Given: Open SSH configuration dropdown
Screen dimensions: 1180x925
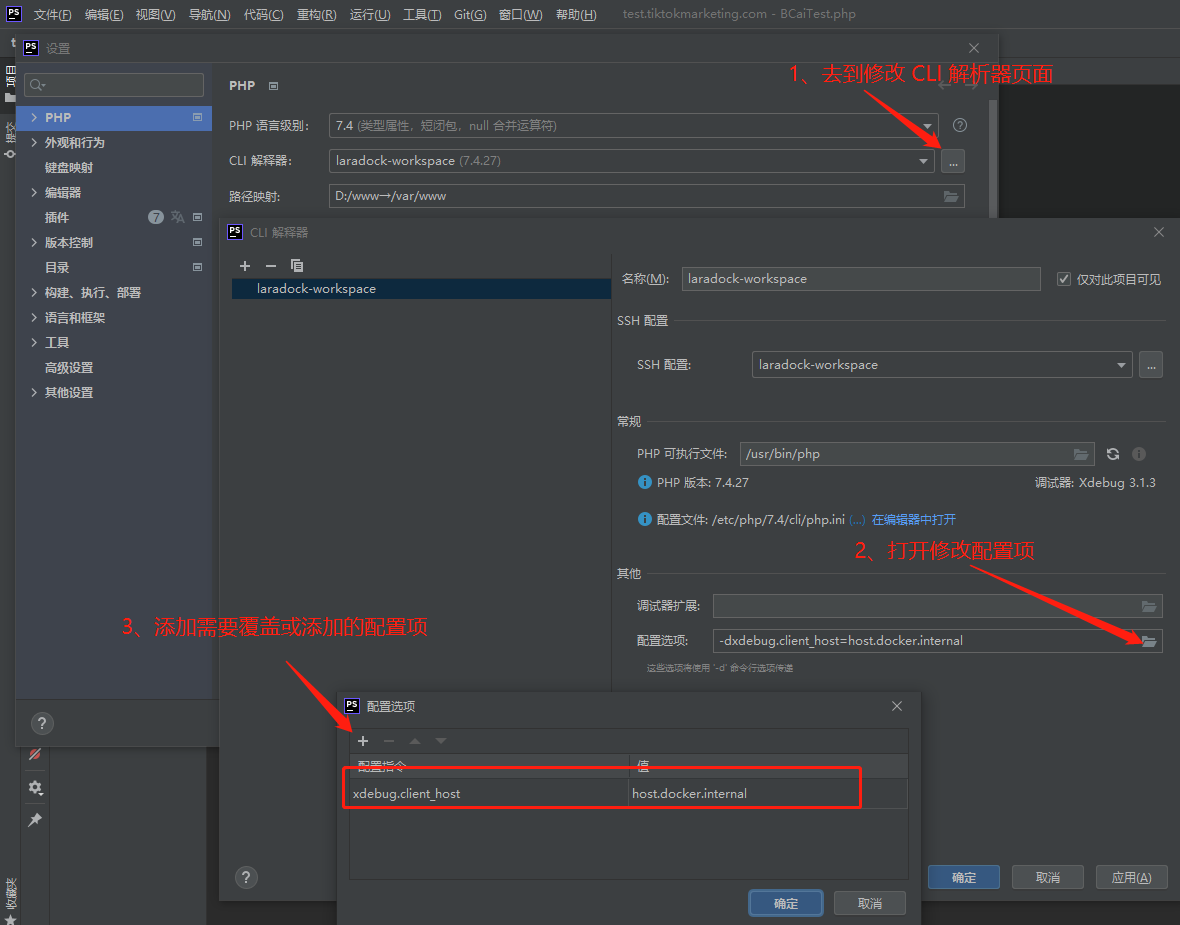Looking at the screenshot, I should 1121,365.
